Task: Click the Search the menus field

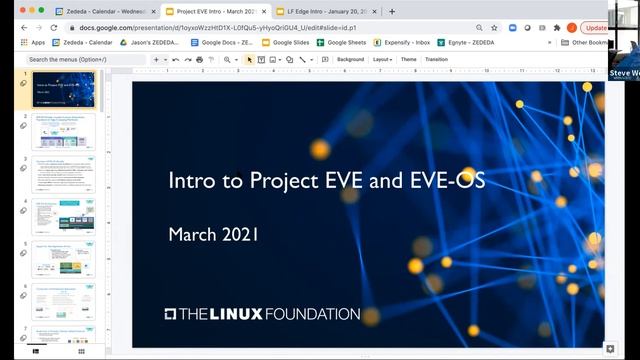Action: coord(86,60)
